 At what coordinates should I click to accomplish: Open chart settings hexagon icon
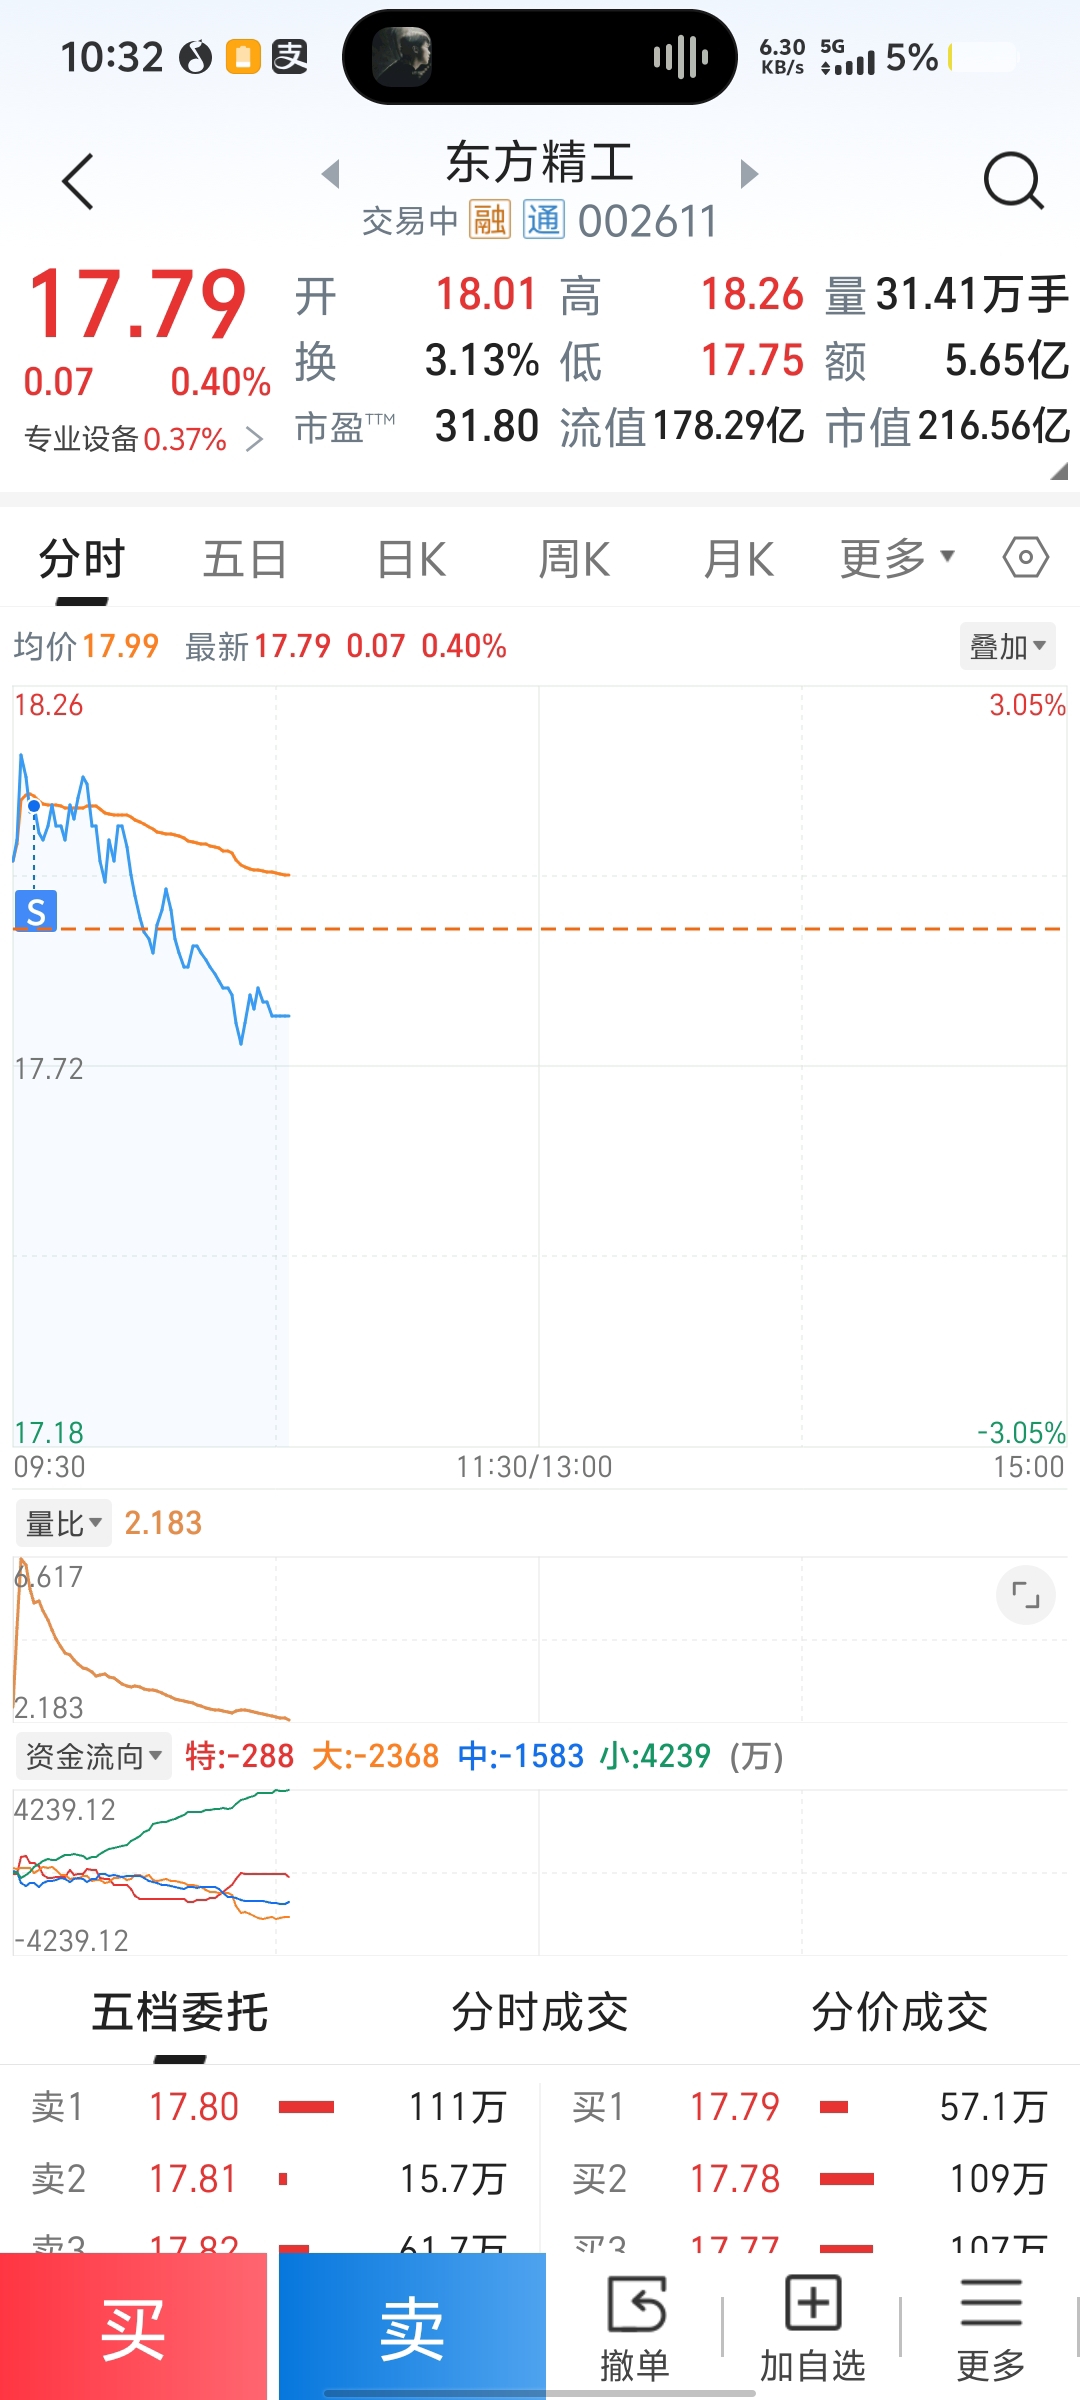pos(1025,557)
